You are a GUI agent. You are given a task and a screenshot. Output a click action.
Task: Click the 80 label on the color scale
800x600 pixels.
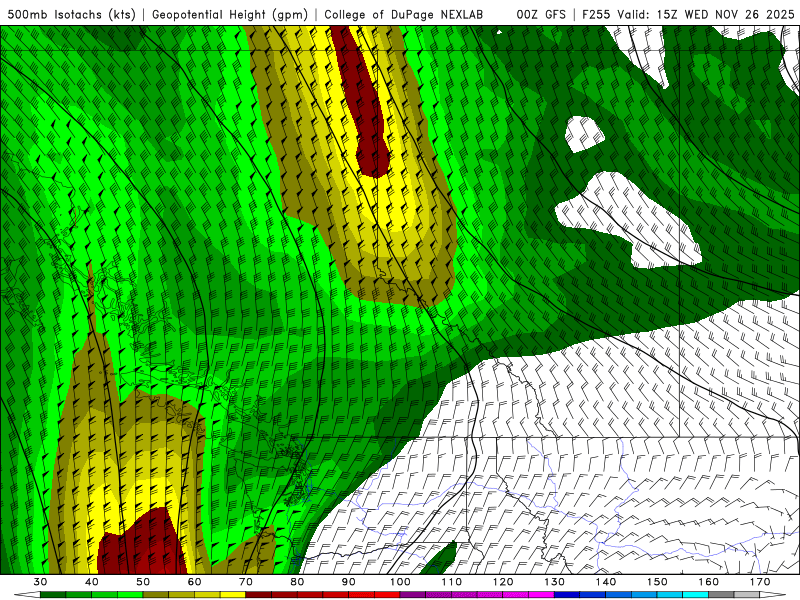(297, 582)
